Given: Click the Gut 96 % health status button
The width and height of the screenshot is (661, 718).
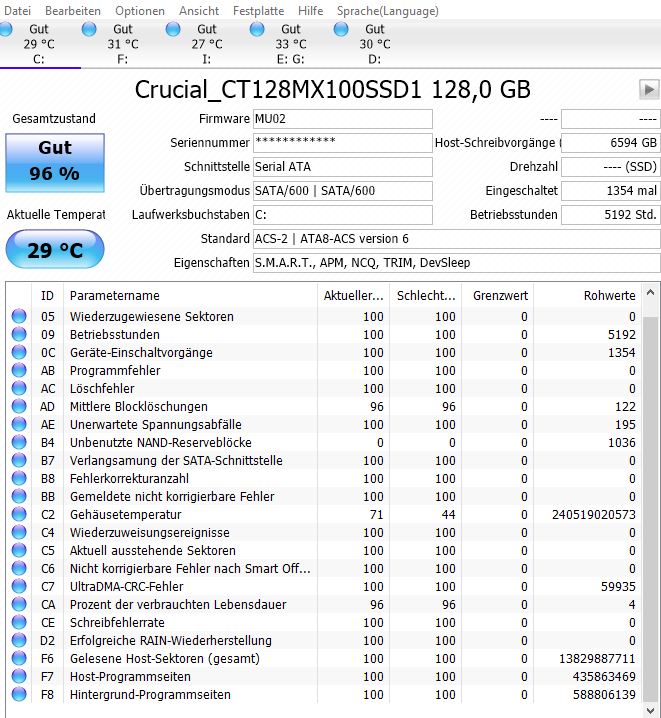Looking at the screenshot, I should pos(55,163).
